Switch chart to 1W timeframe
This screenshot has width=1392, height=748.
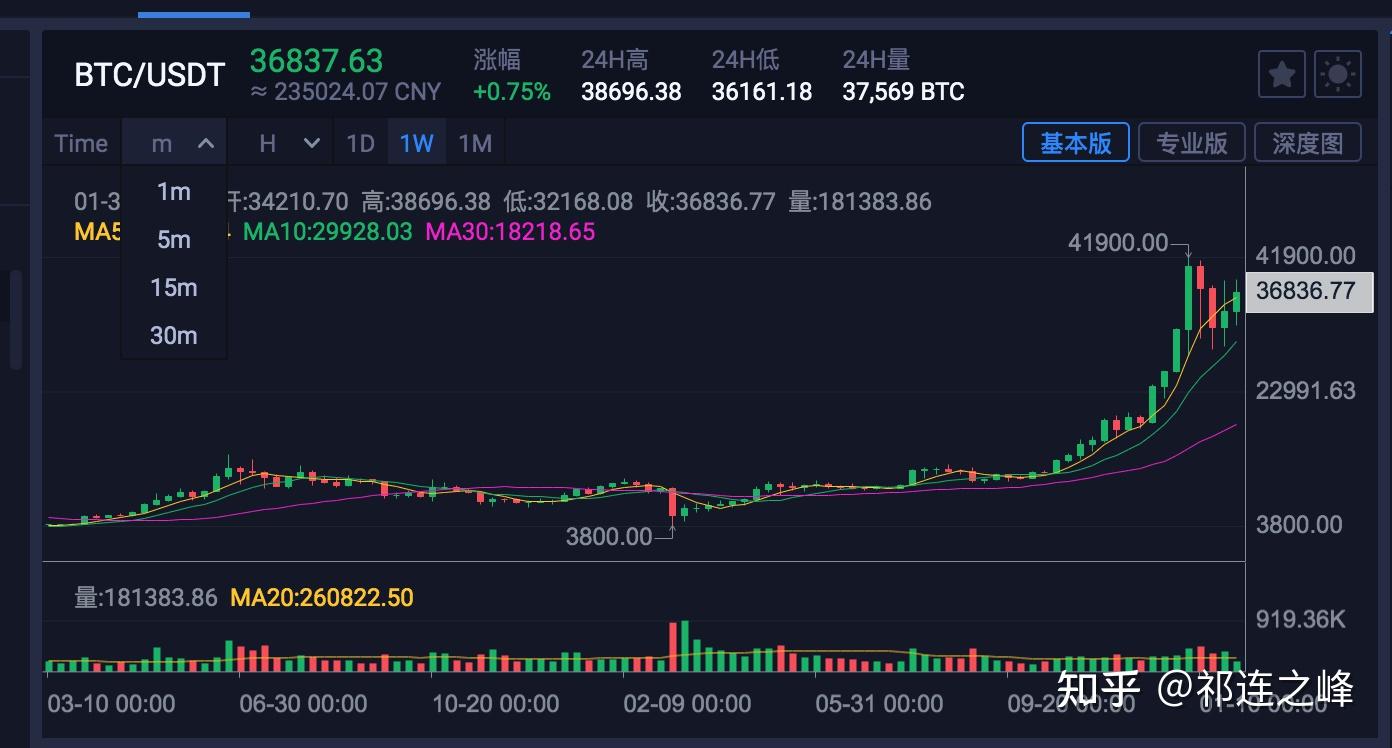tap(416, 143)
